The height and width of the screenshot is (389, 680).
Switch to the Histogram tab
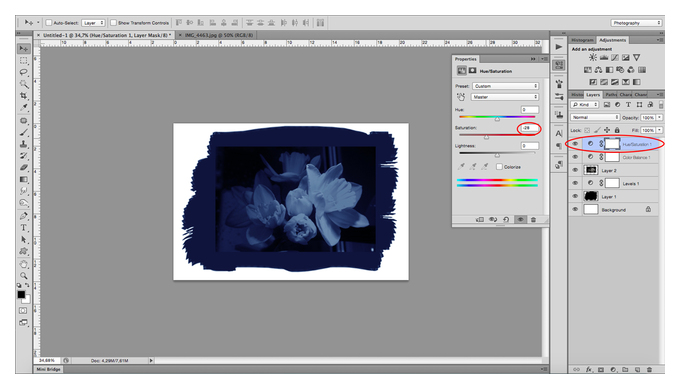(582, 40)
